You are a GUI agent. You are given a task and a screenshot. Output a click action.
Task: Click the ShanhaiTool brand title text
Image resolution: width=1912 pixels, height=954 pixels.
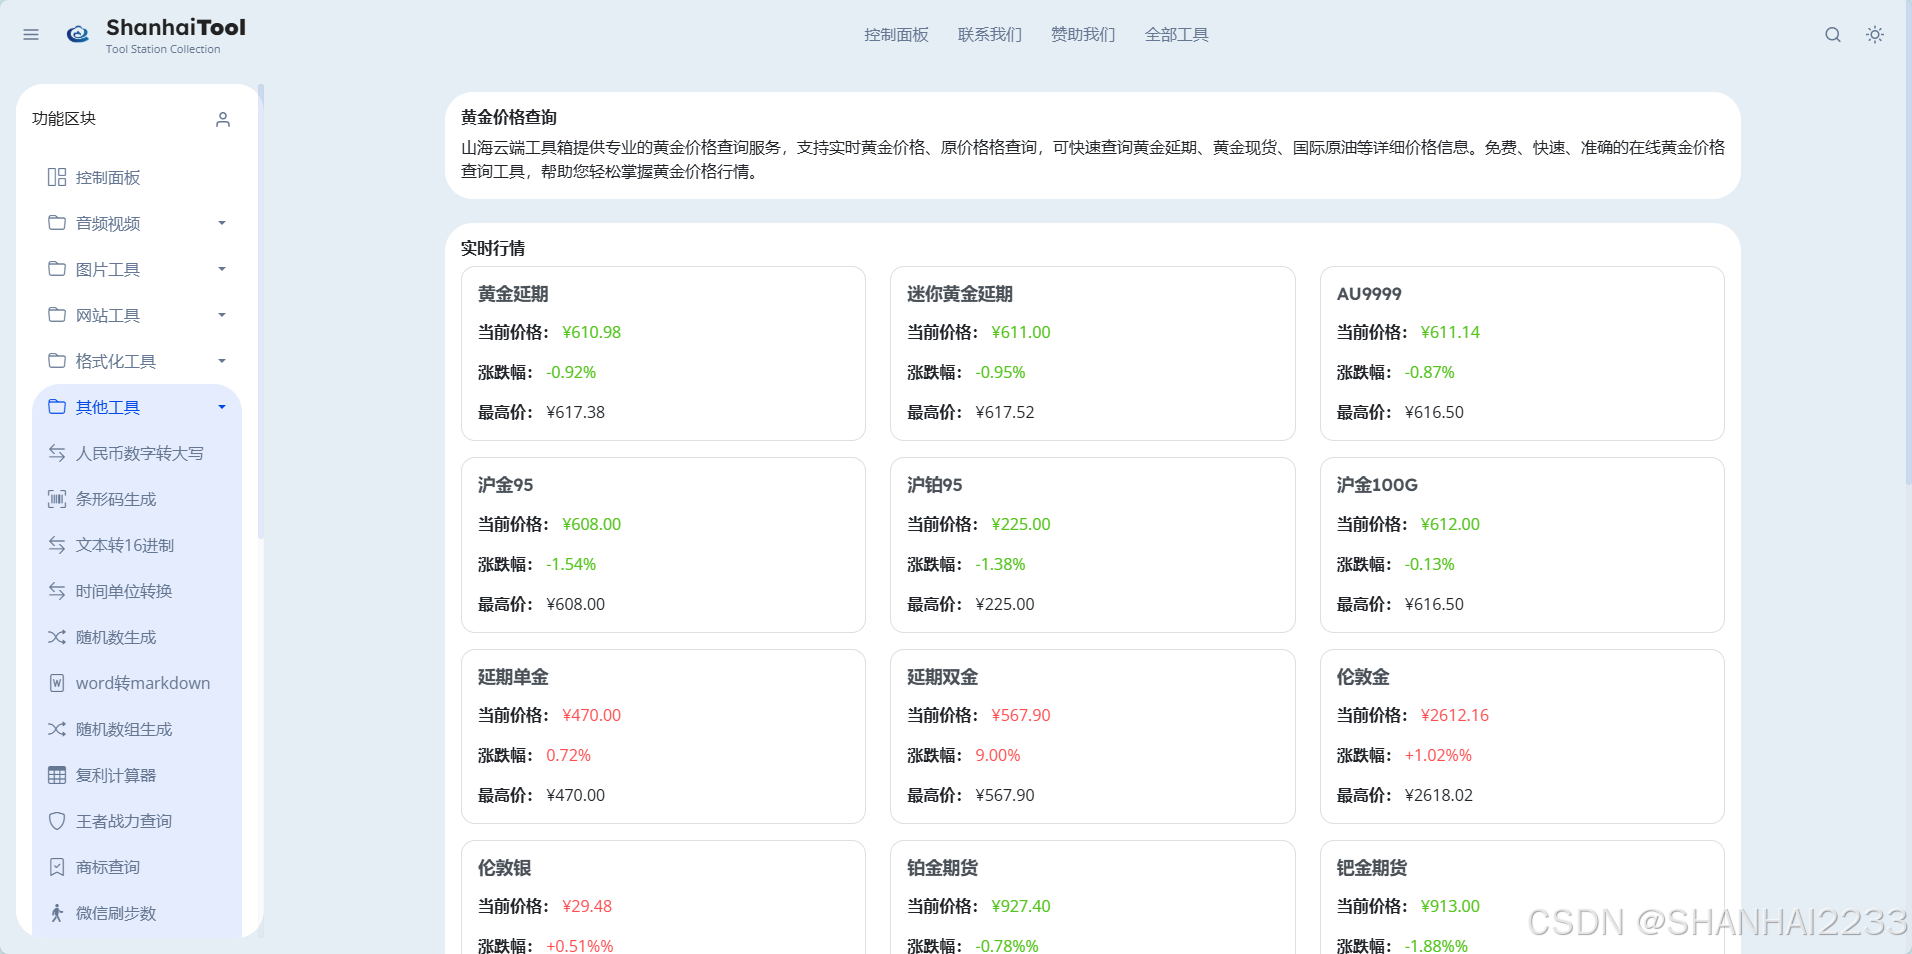click(x=176, y=28)
